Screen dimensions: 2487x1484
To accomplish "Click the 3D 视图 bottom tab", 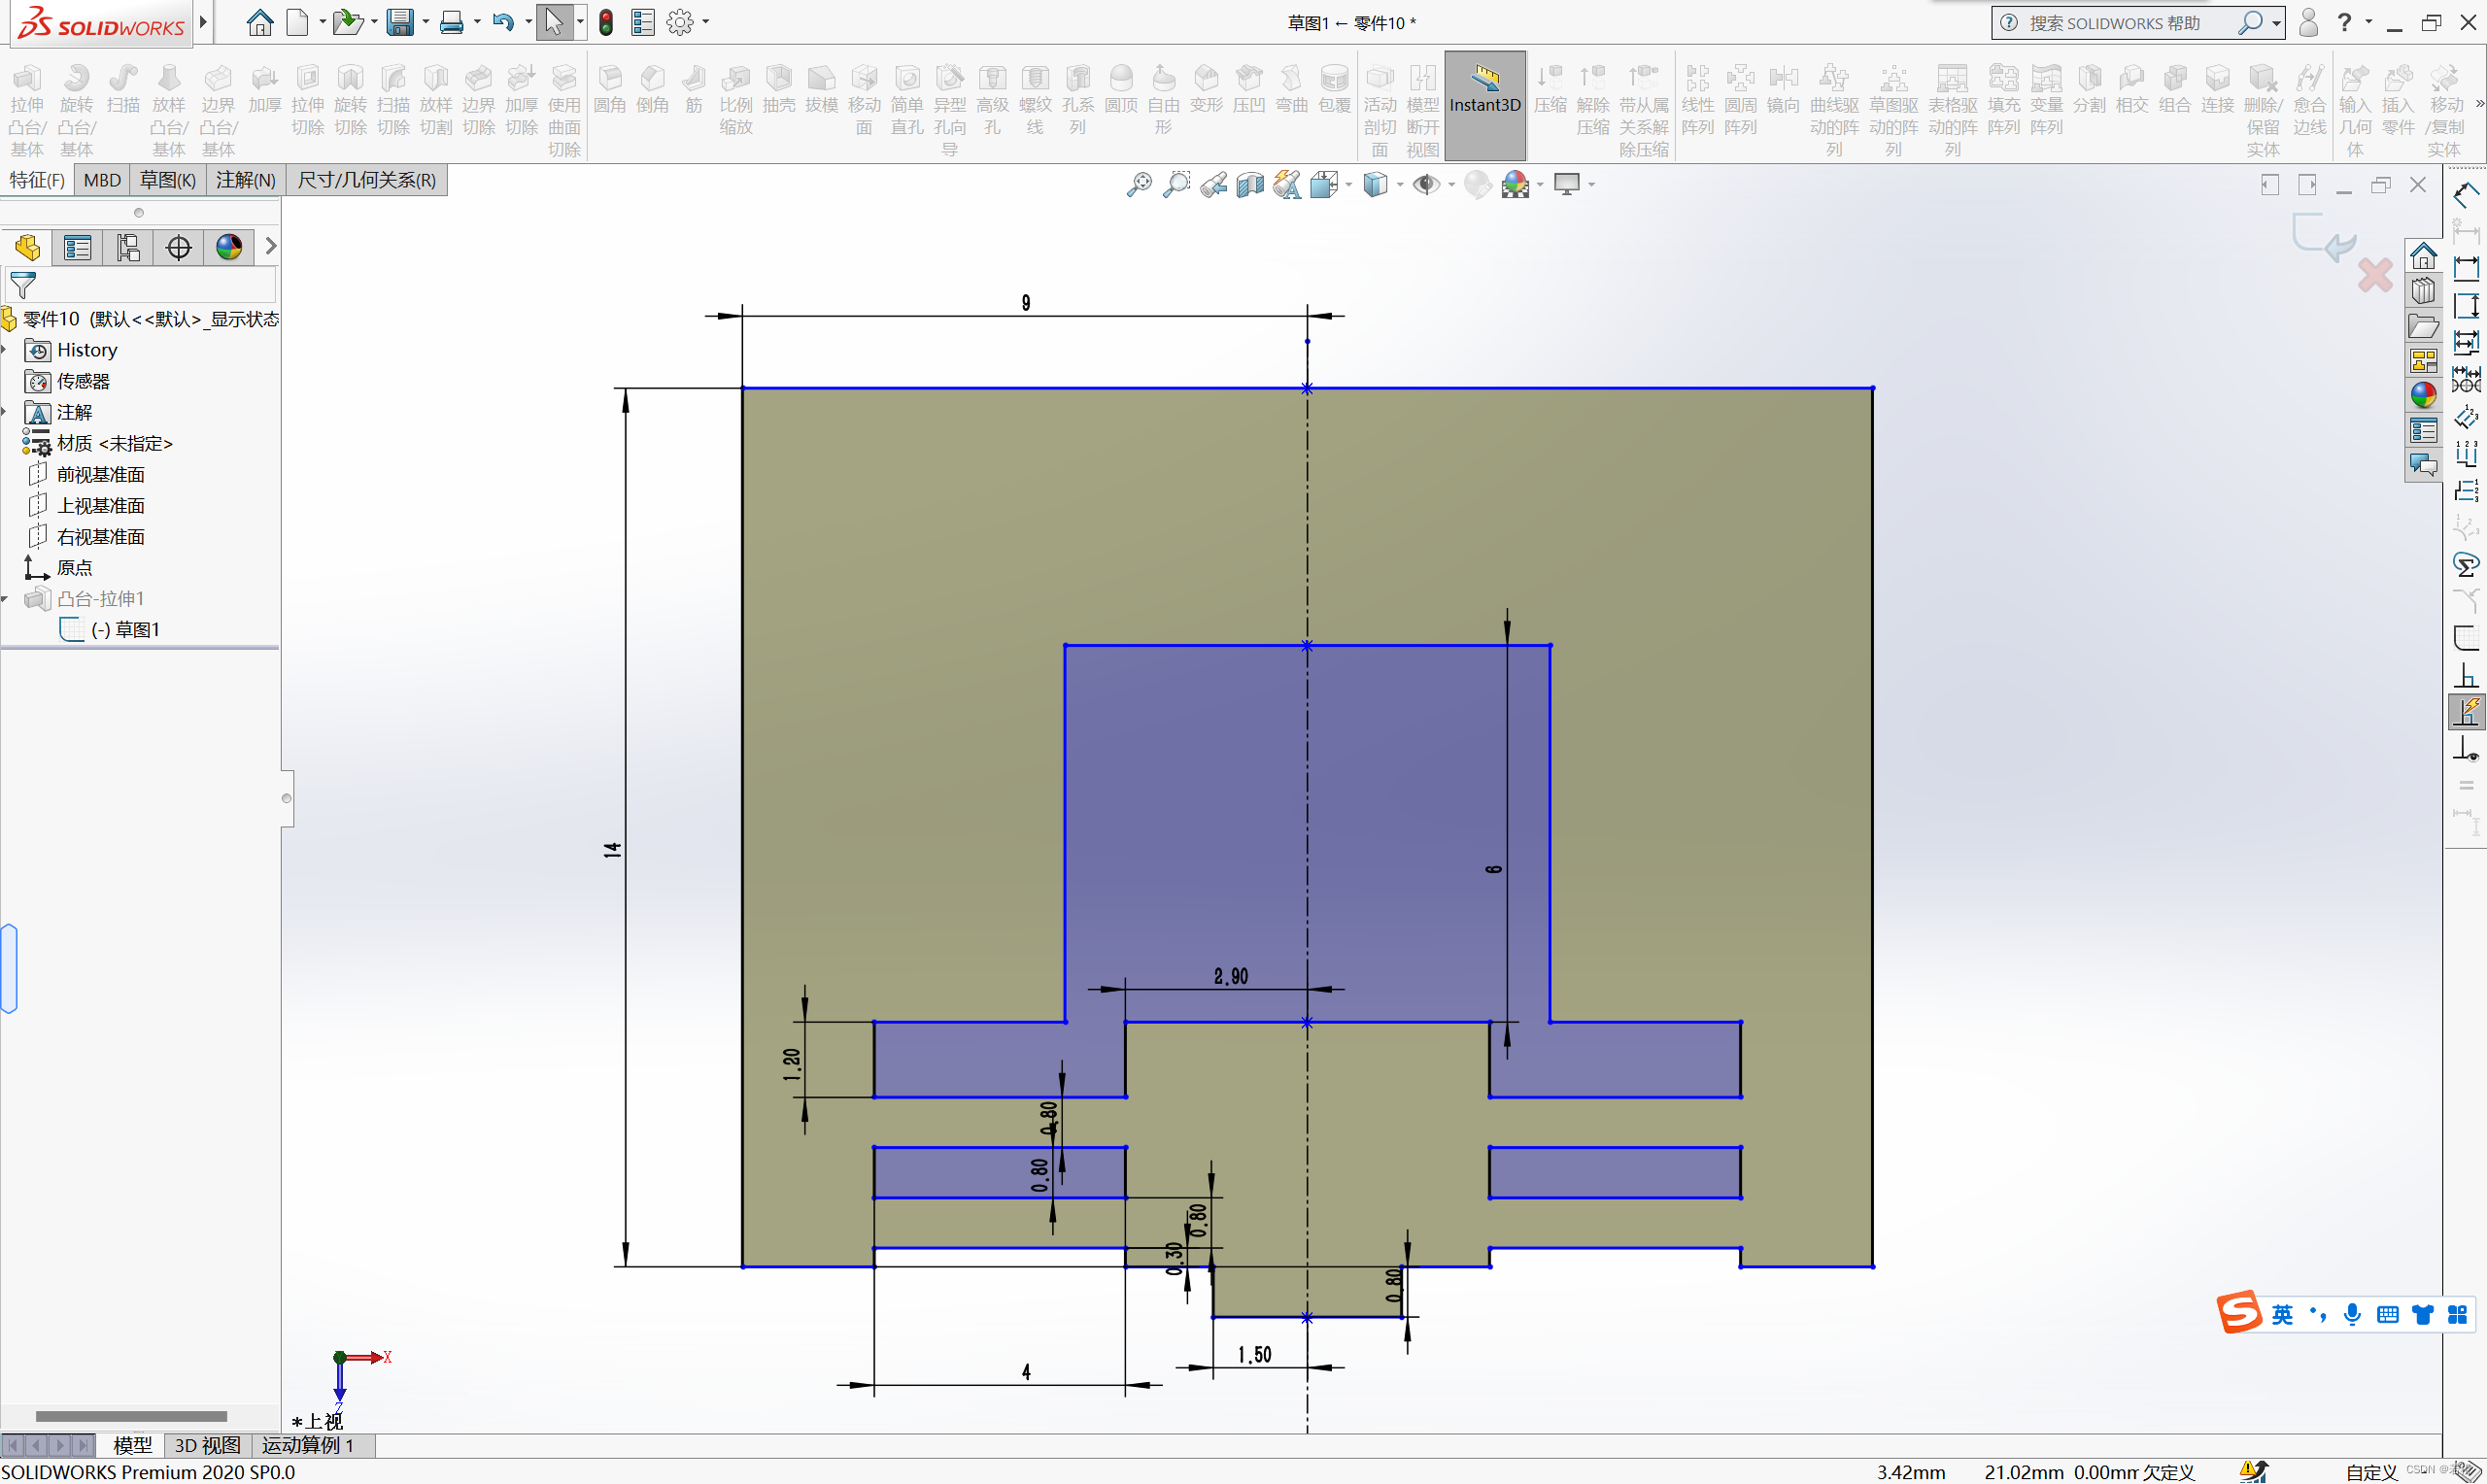I will coord(207,1445).
